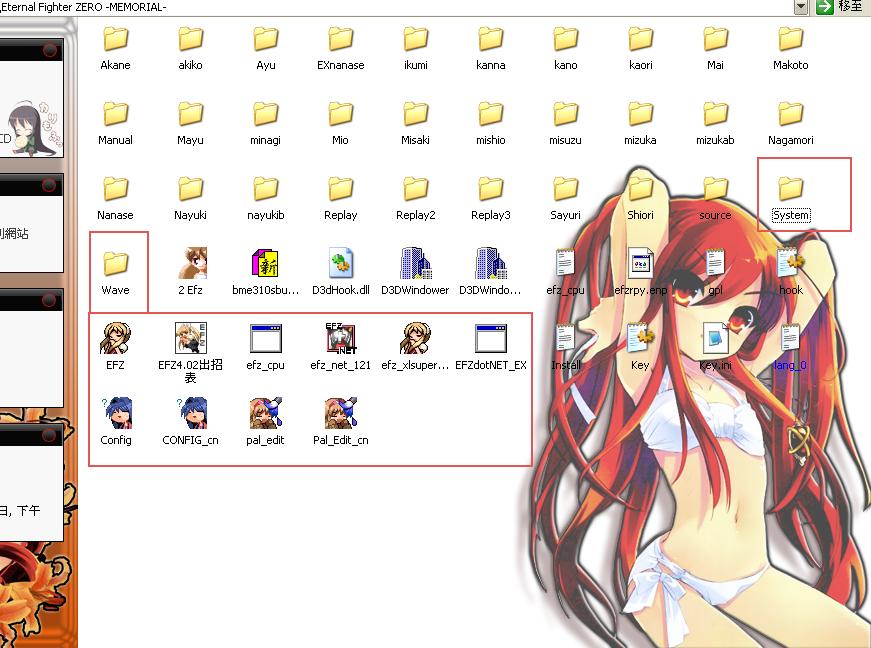Click the lang_0 file
Viewport: 871px width, 648px height.
pos(790,338)
